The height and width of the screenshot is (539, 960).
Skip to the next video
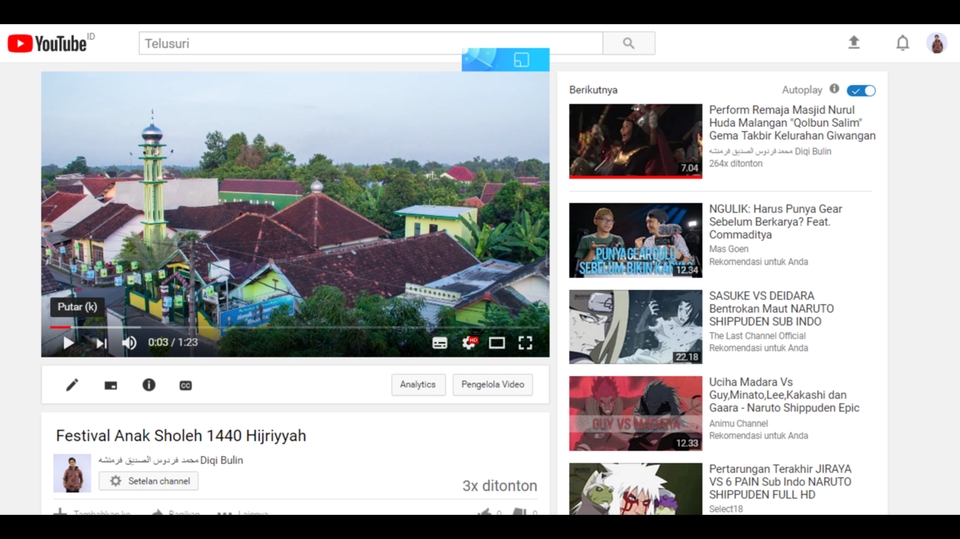(101, 344)
